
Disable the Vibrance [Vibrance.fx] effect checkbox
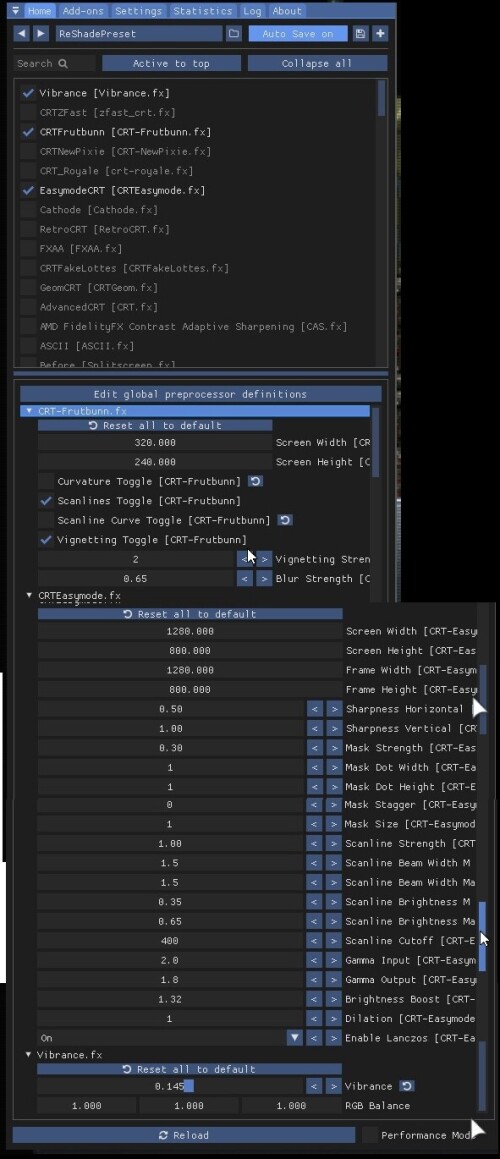pyautogui.click(x=28, y=93)
